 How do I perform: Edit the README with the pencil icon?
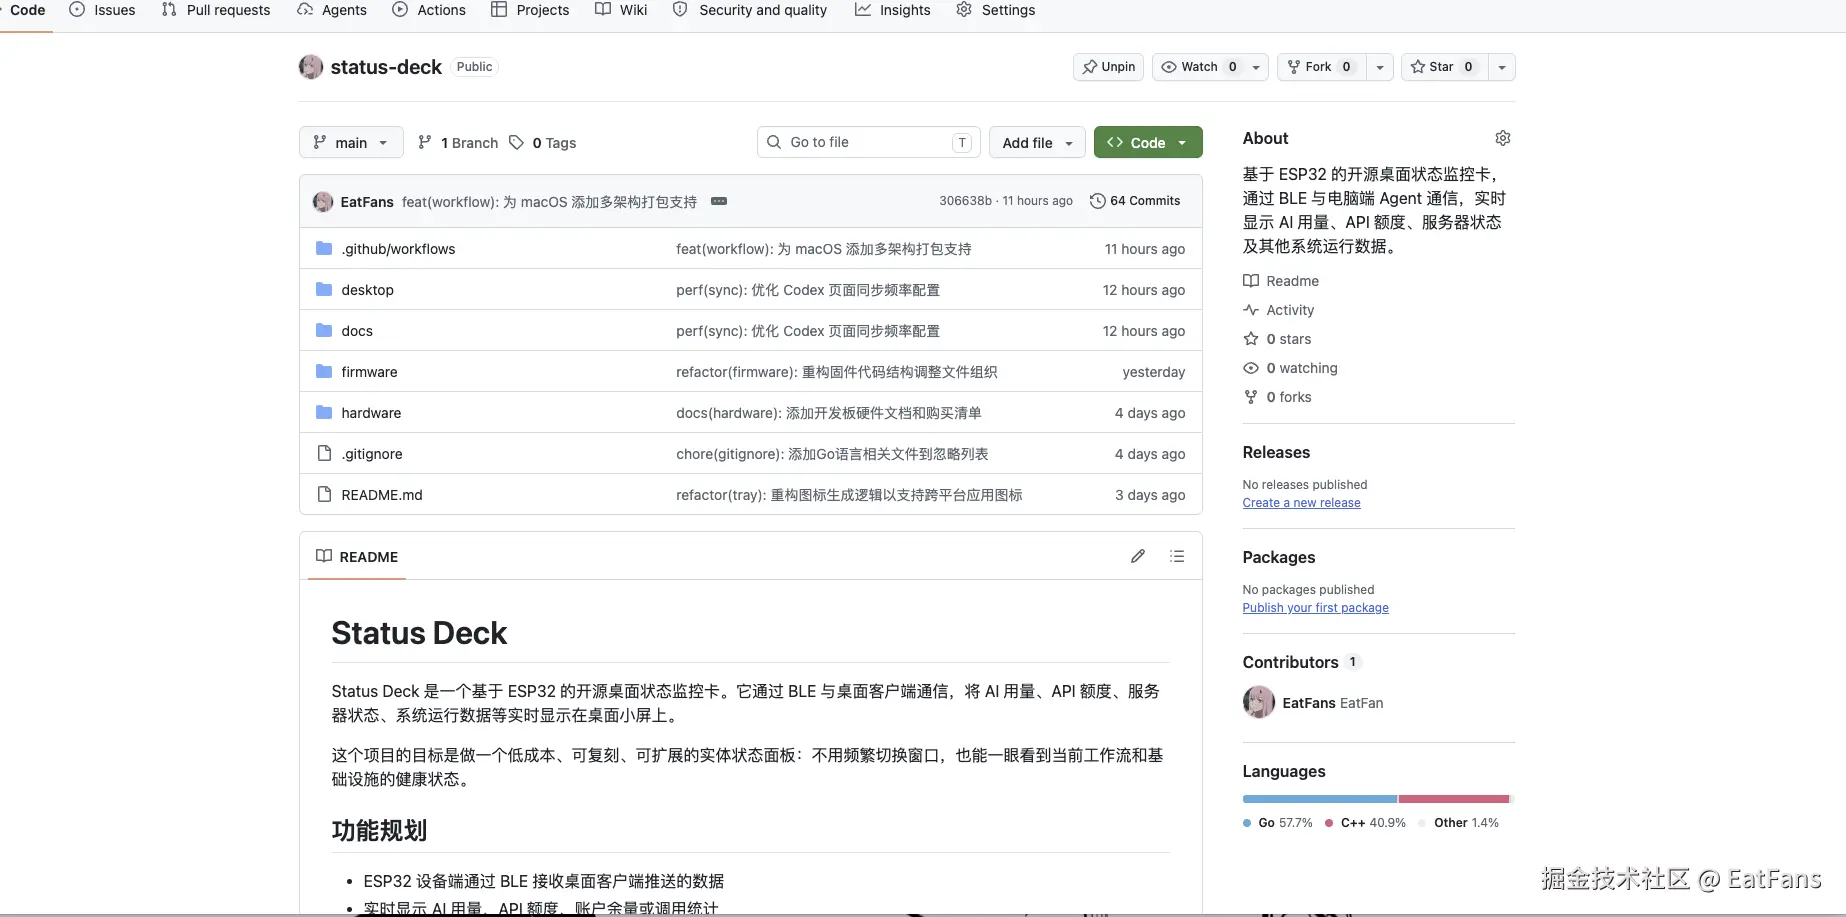1138,556
